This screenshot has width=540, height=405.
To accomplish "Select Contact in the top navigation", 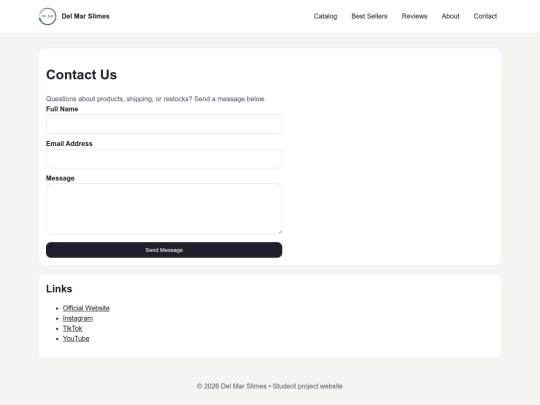I will pos(485,16).
